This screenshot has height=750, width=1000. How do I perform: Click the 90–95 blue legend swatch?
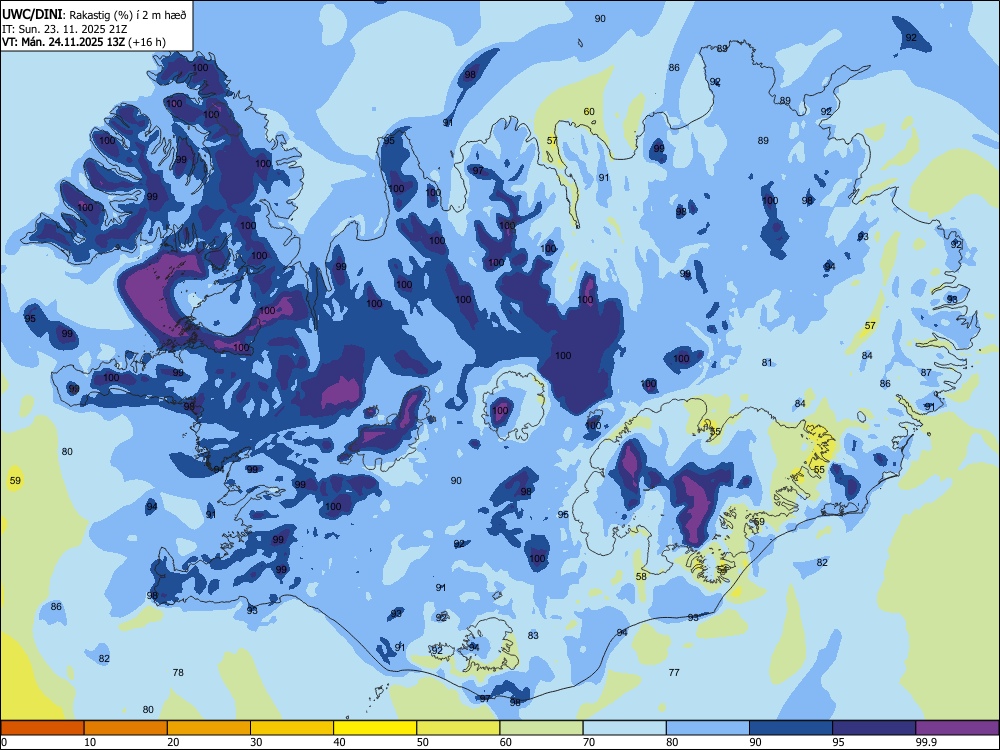coord(791,728)
